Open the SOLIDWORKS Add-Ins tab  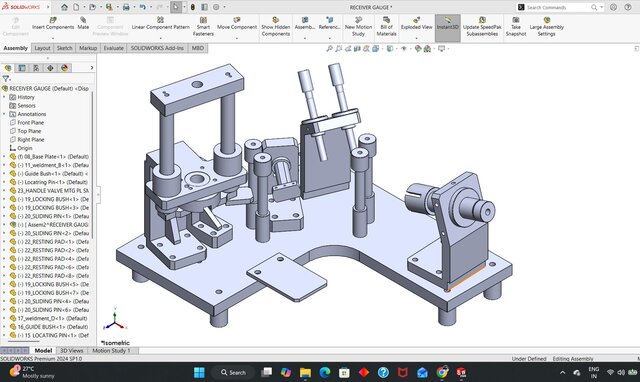157,48
